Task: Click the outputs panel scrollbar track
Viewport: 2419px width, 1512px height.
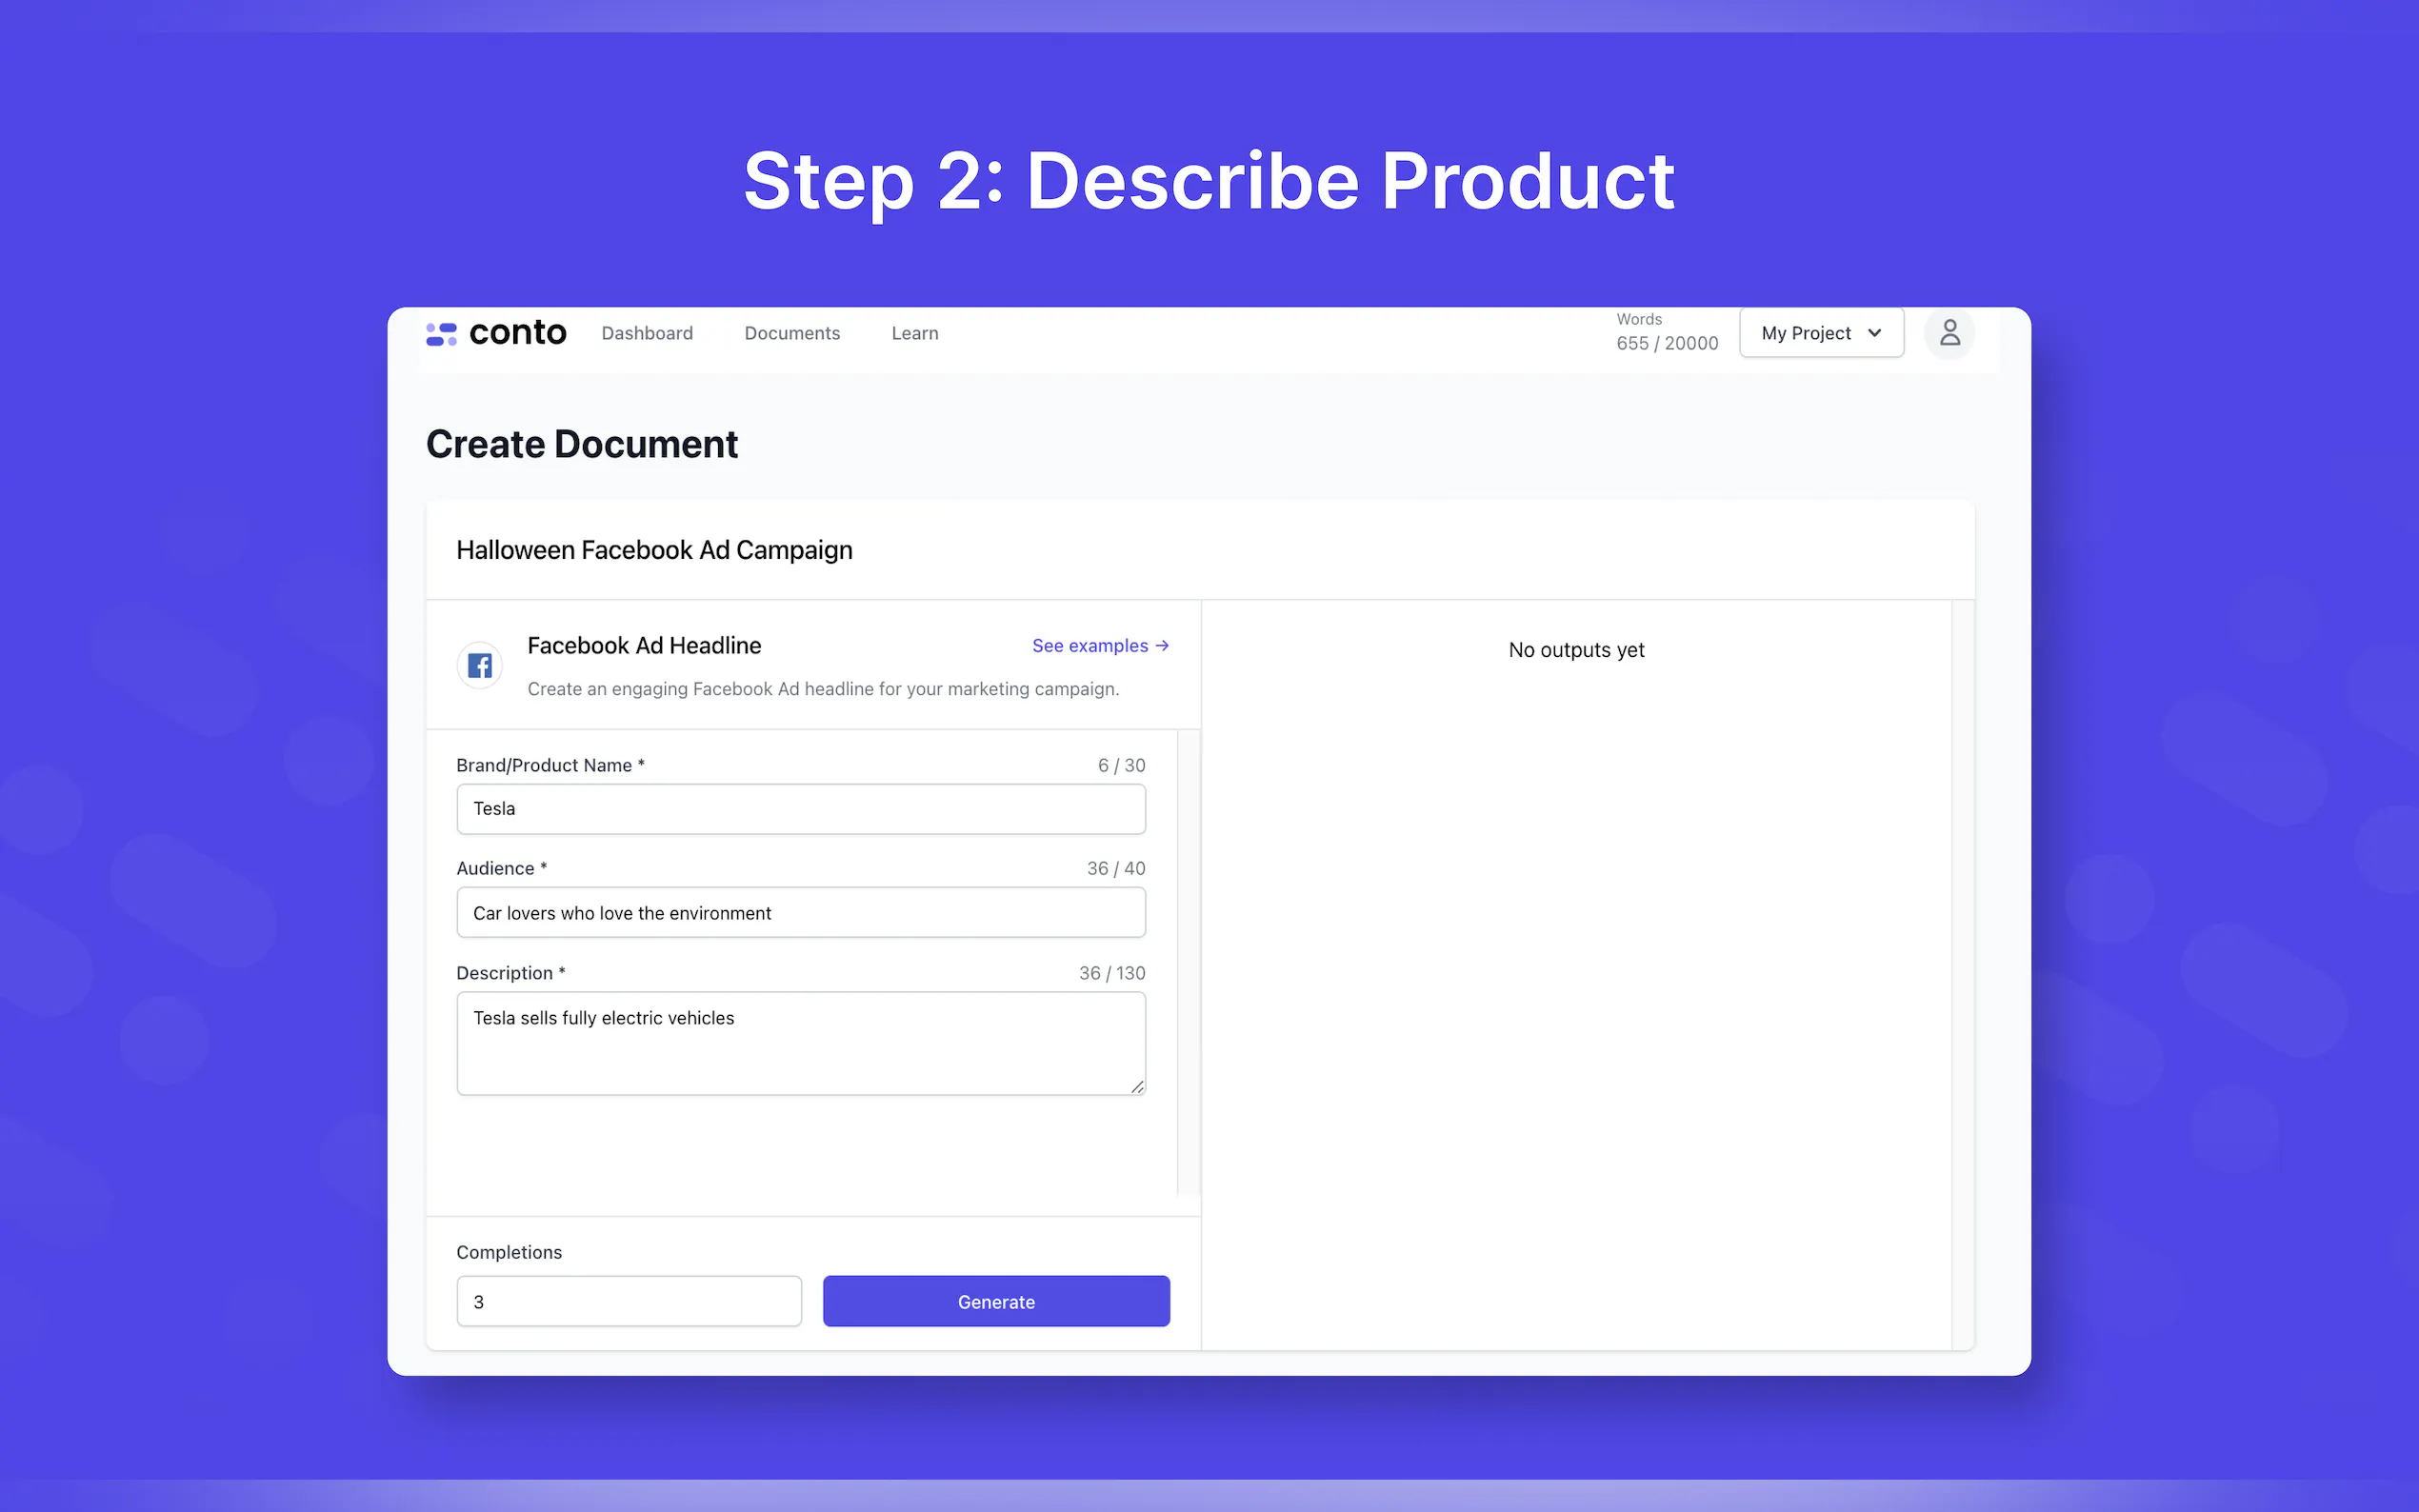Action: 1962,974
